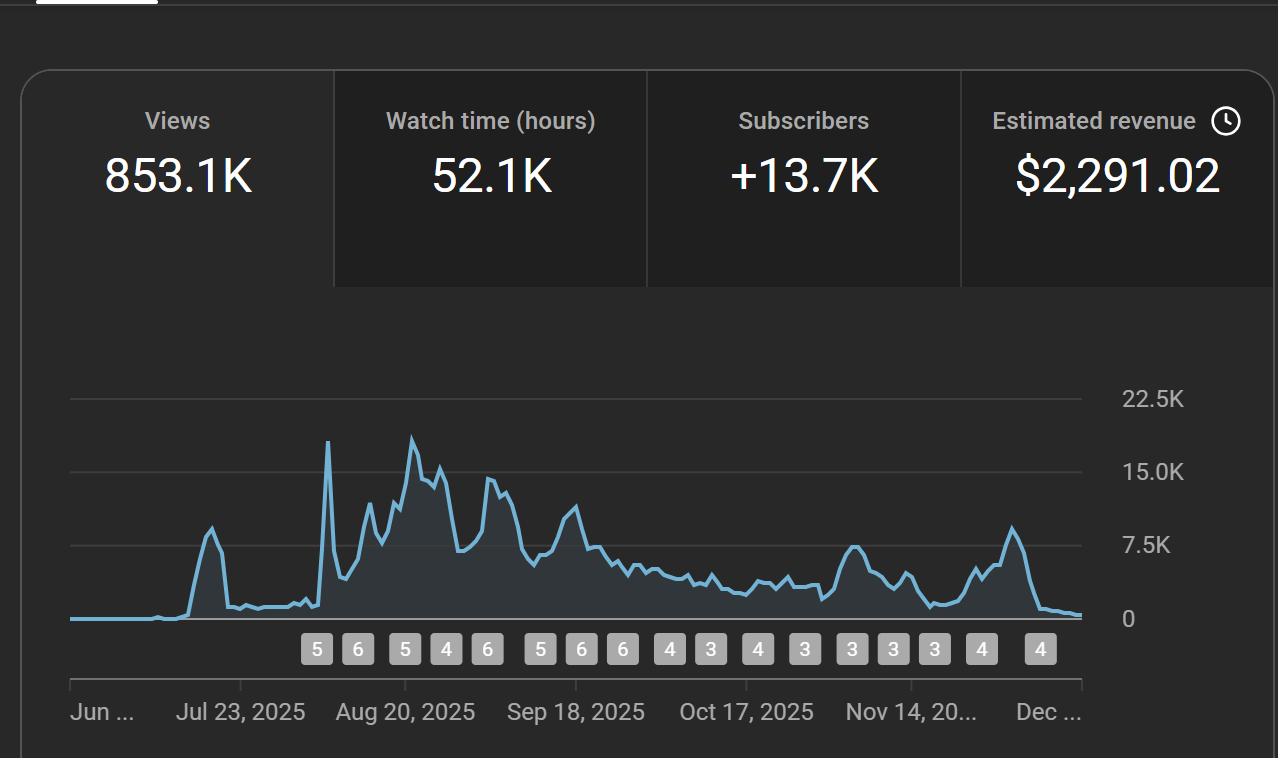The height and width of the screenshot is (758, 1278).
Task: Click the 22.5K y-axis label
Action: point(1153,399)
